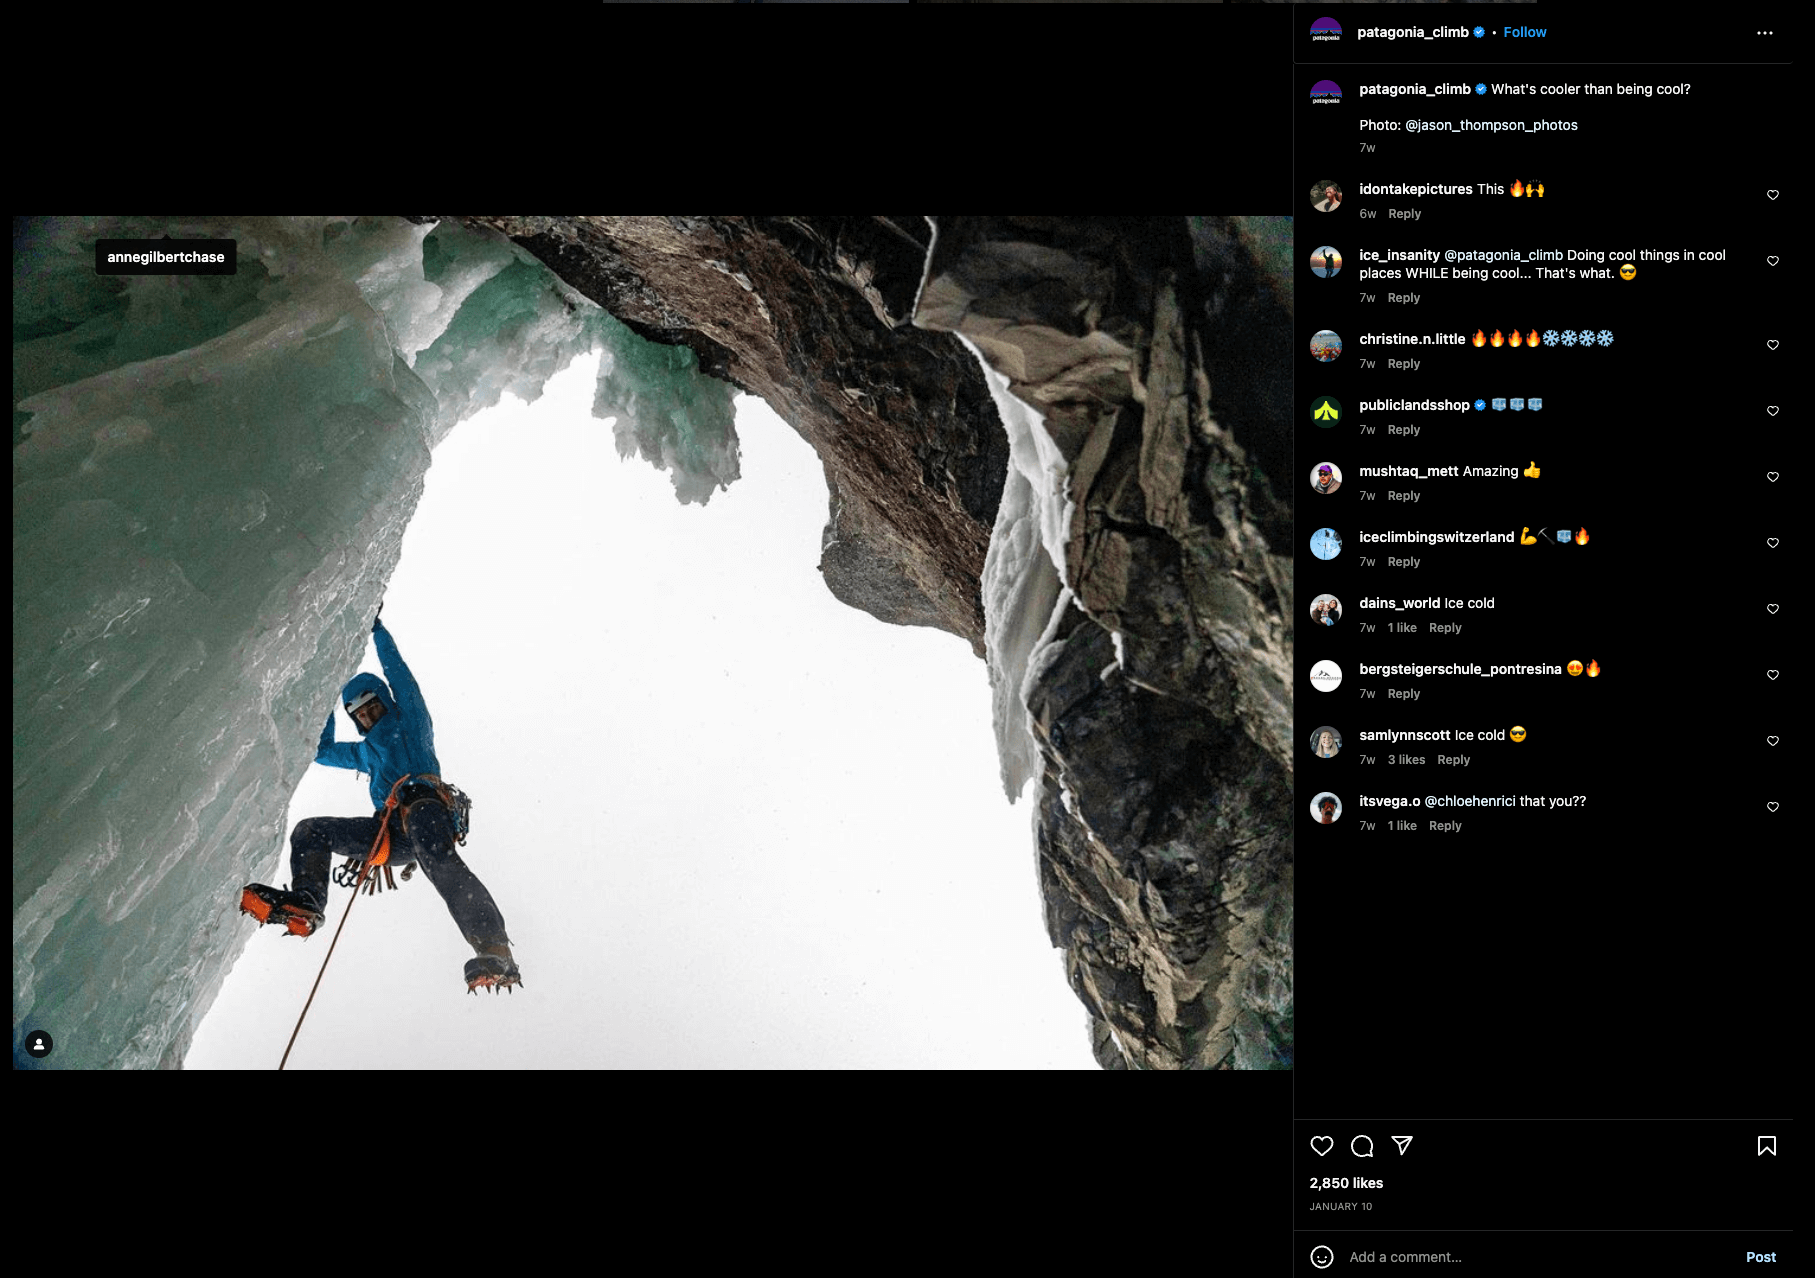The image size is (1815, 1278).
Task: Click the JANUARY 10 post date
Action: 1341,1207
